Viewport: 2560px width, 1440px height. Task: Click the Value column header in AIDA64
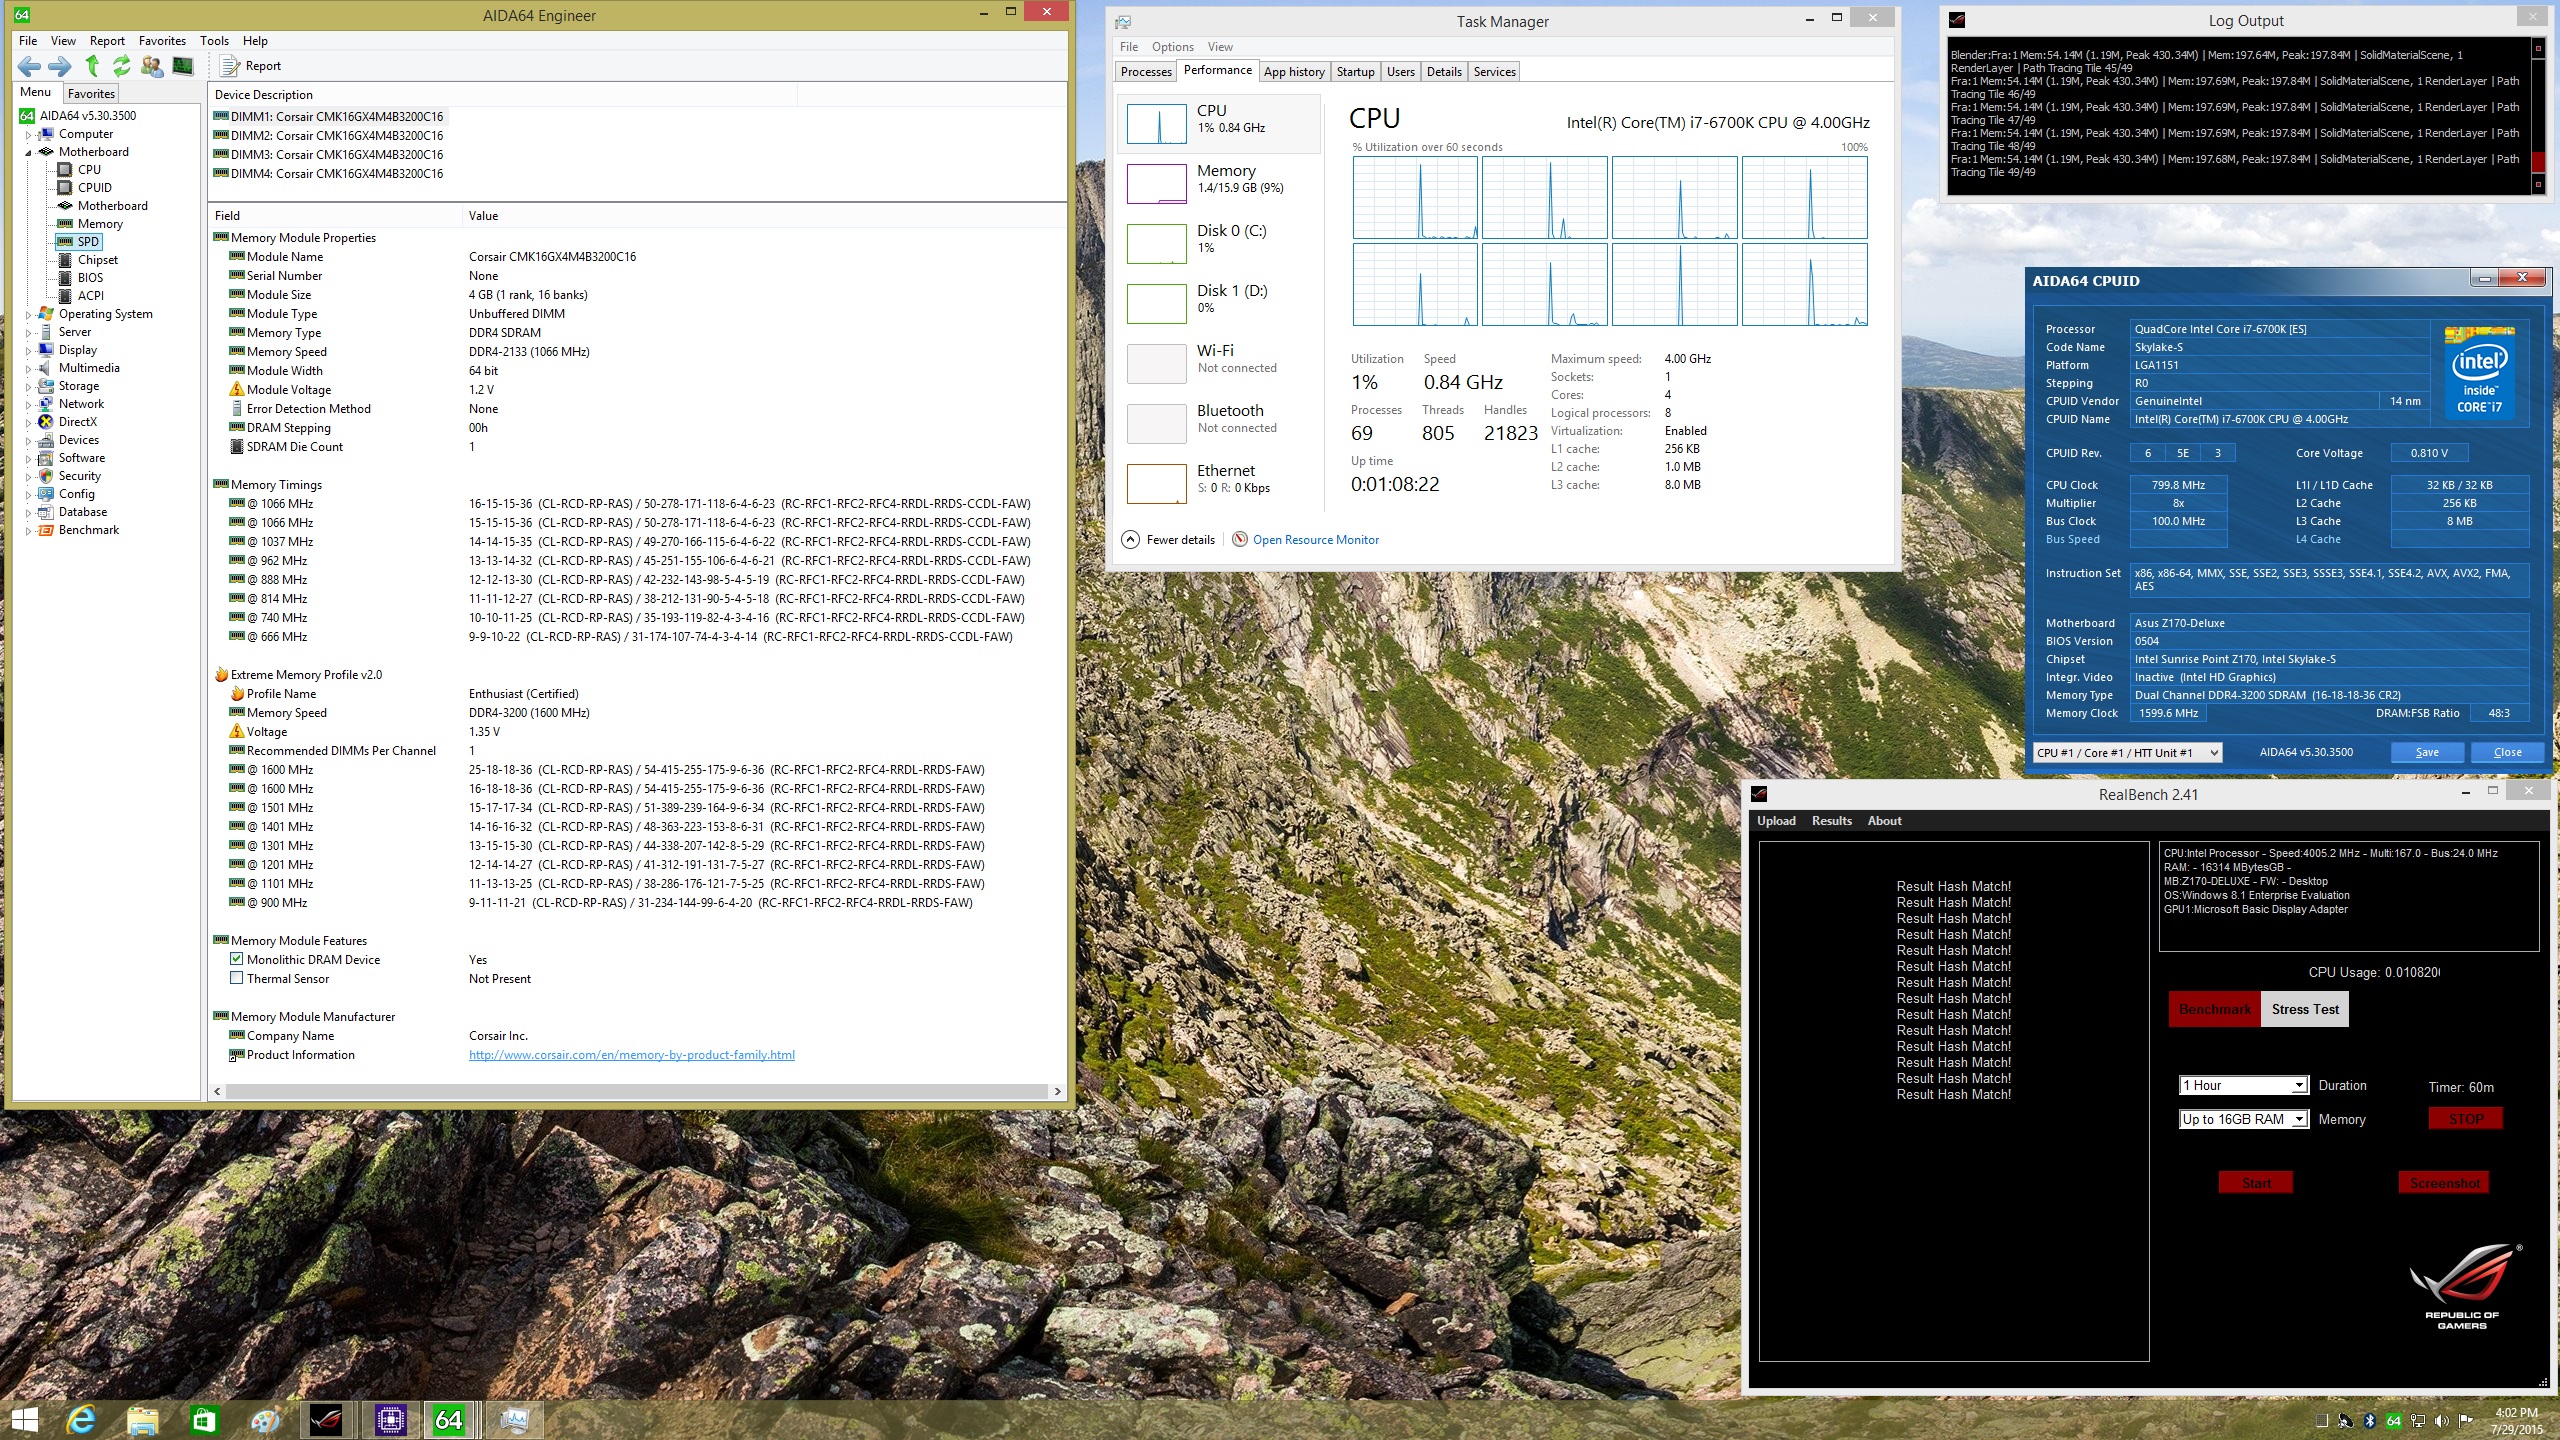(765, 216)
